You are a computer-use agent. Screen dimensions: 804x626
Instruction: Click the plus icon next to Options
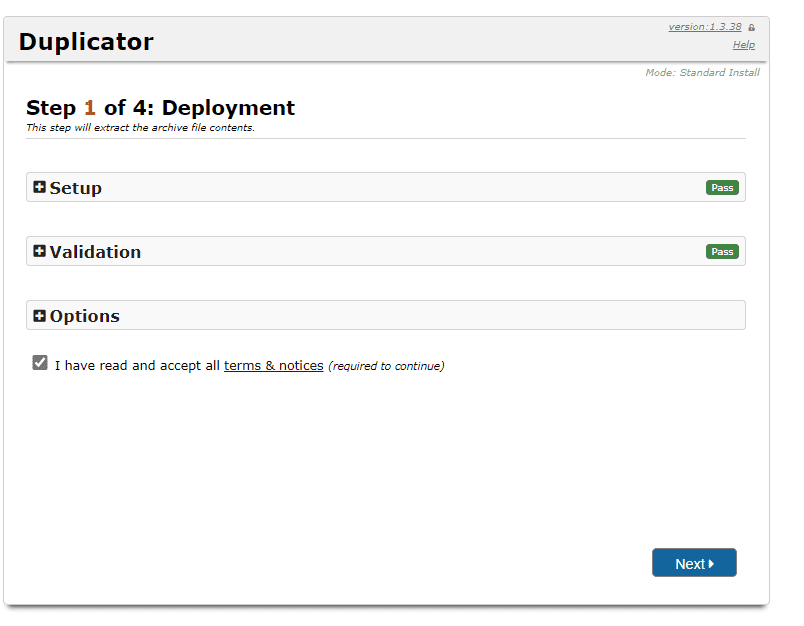click(x=39, y=314)
